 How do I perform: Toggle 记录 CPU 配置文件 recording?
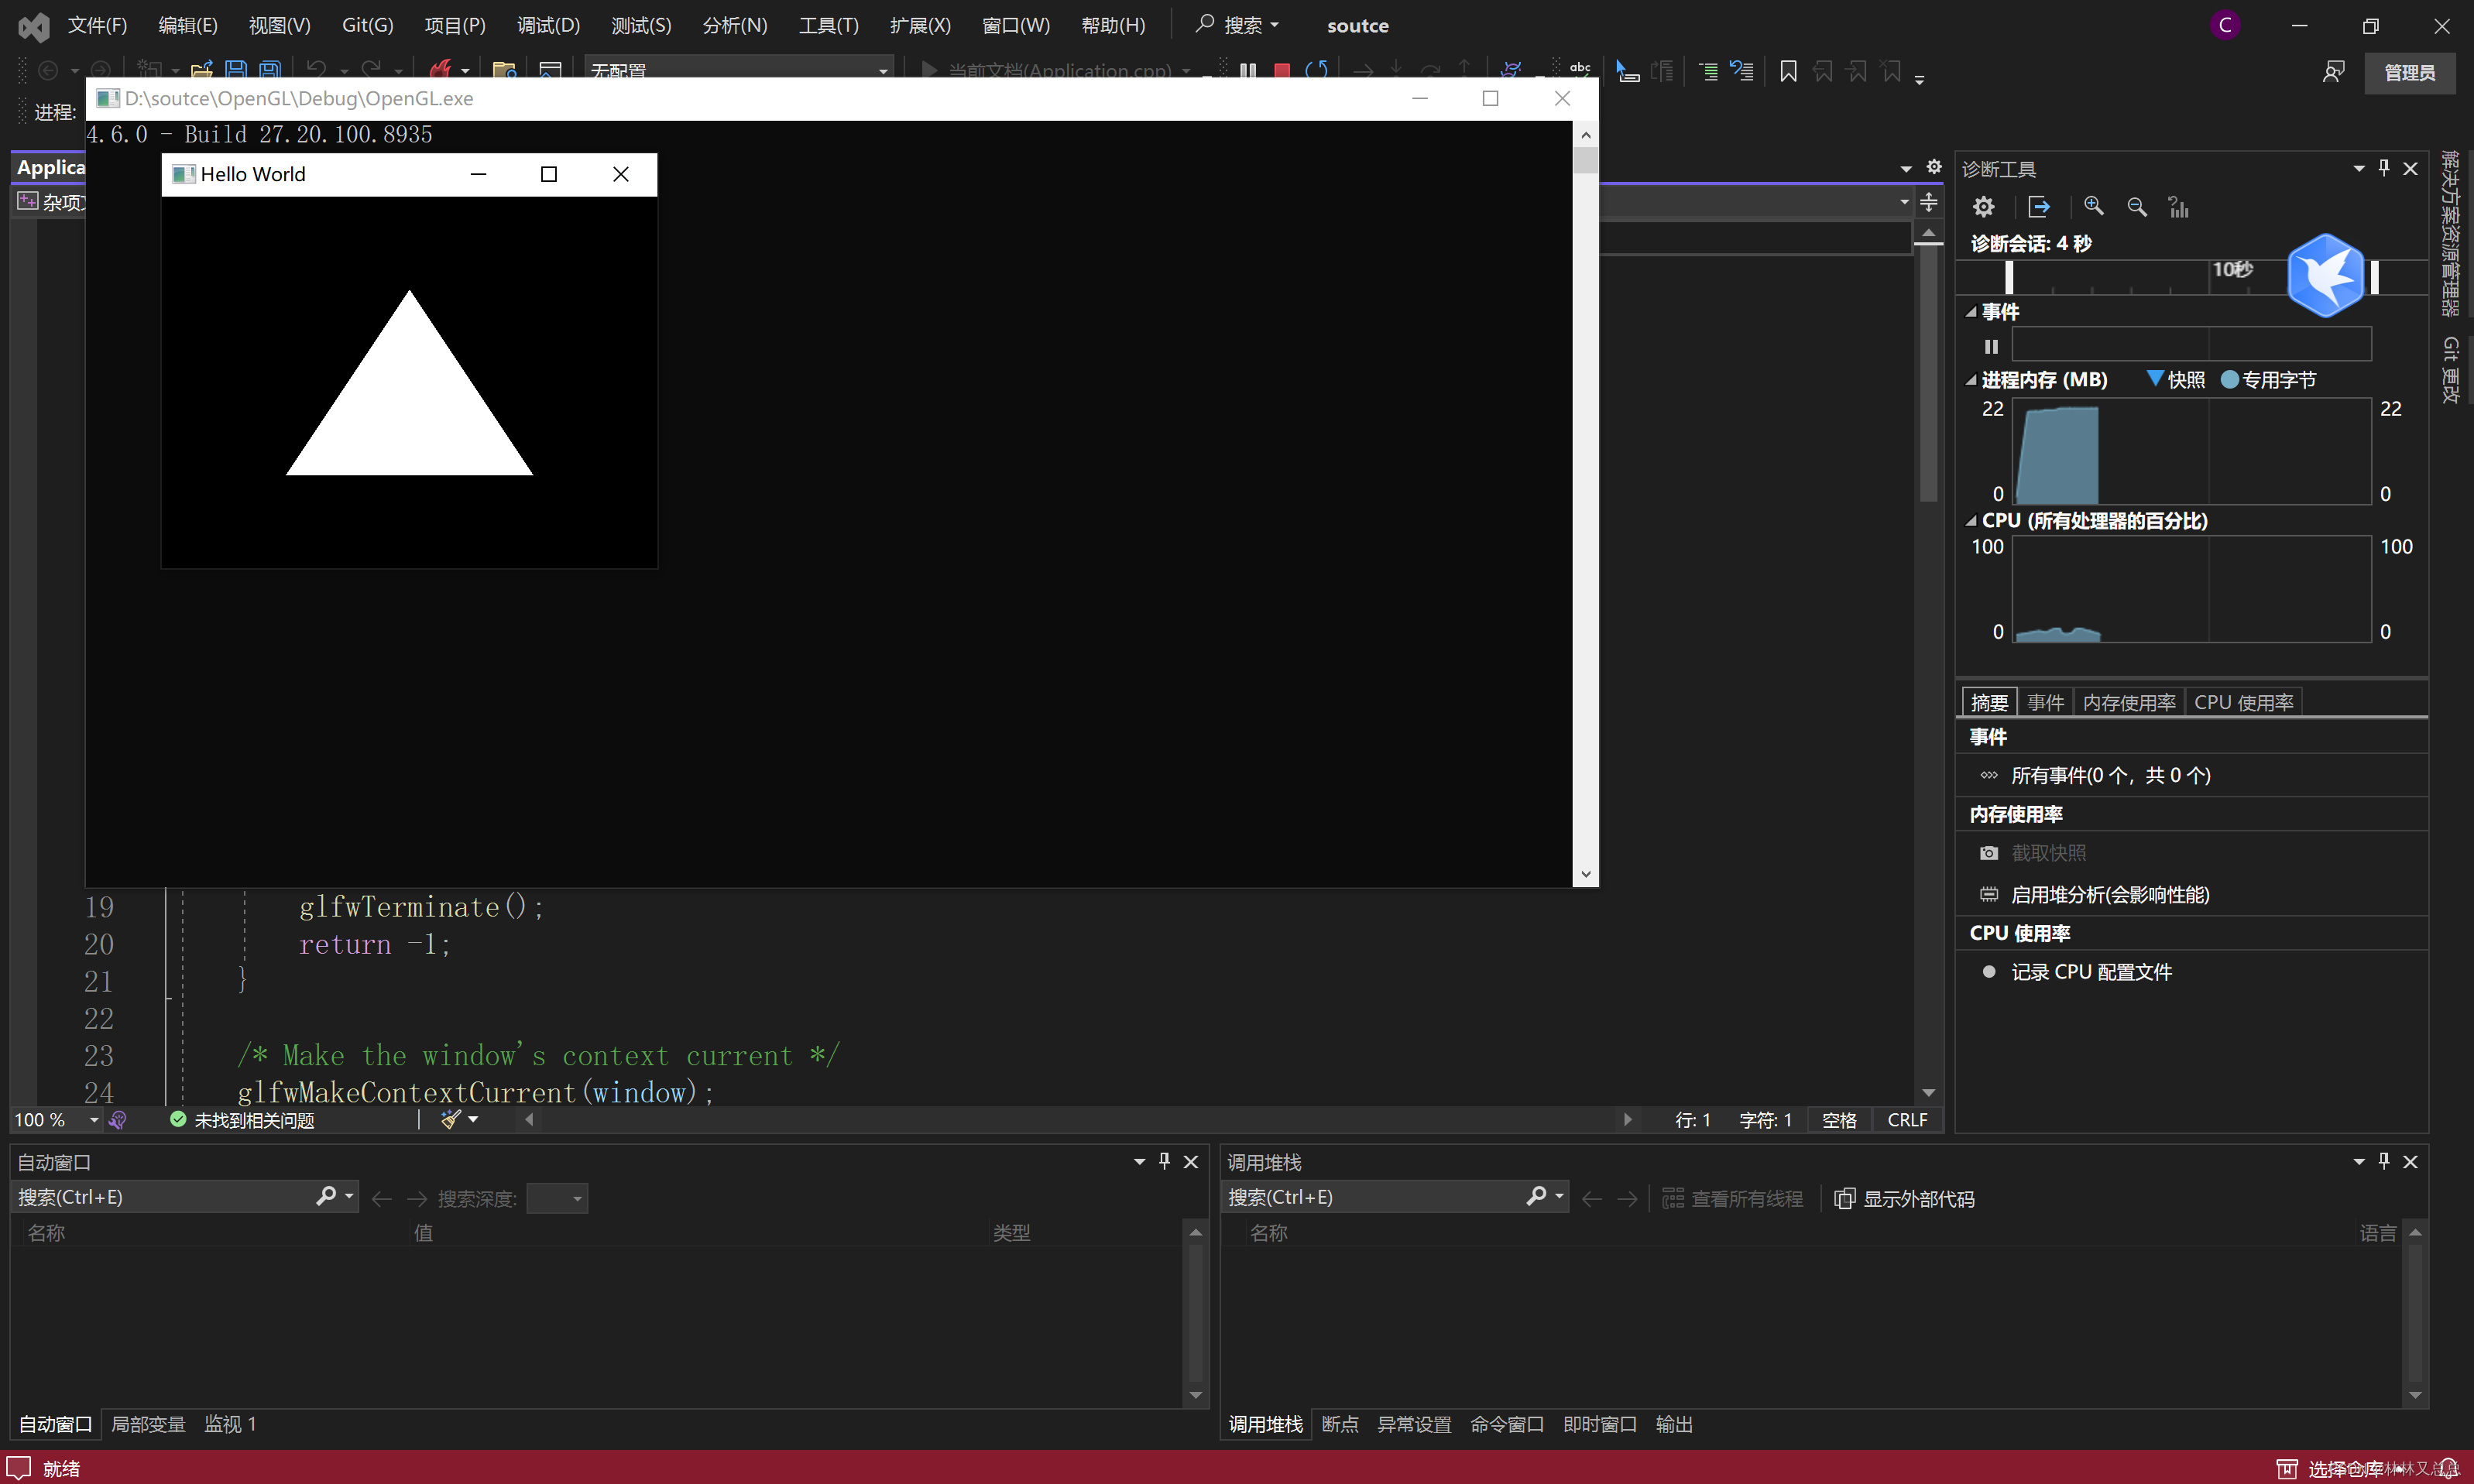(x=2091, y=972)
